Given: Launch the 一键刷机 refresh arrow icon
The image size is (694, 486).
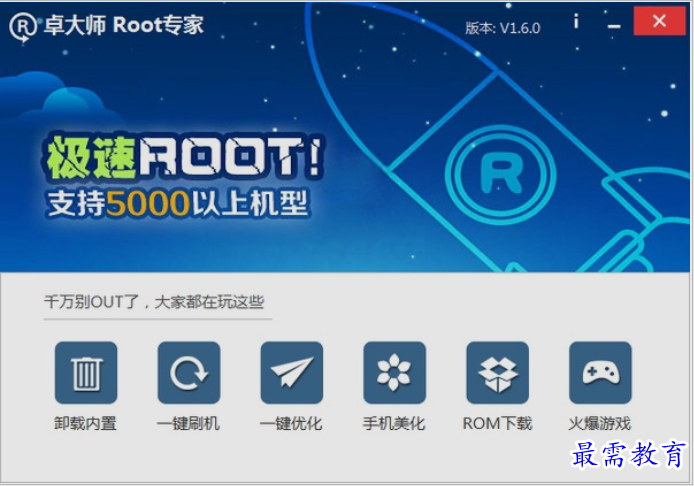Looking at the screenshot, I should pyautogui.click(x=189, y=373).
